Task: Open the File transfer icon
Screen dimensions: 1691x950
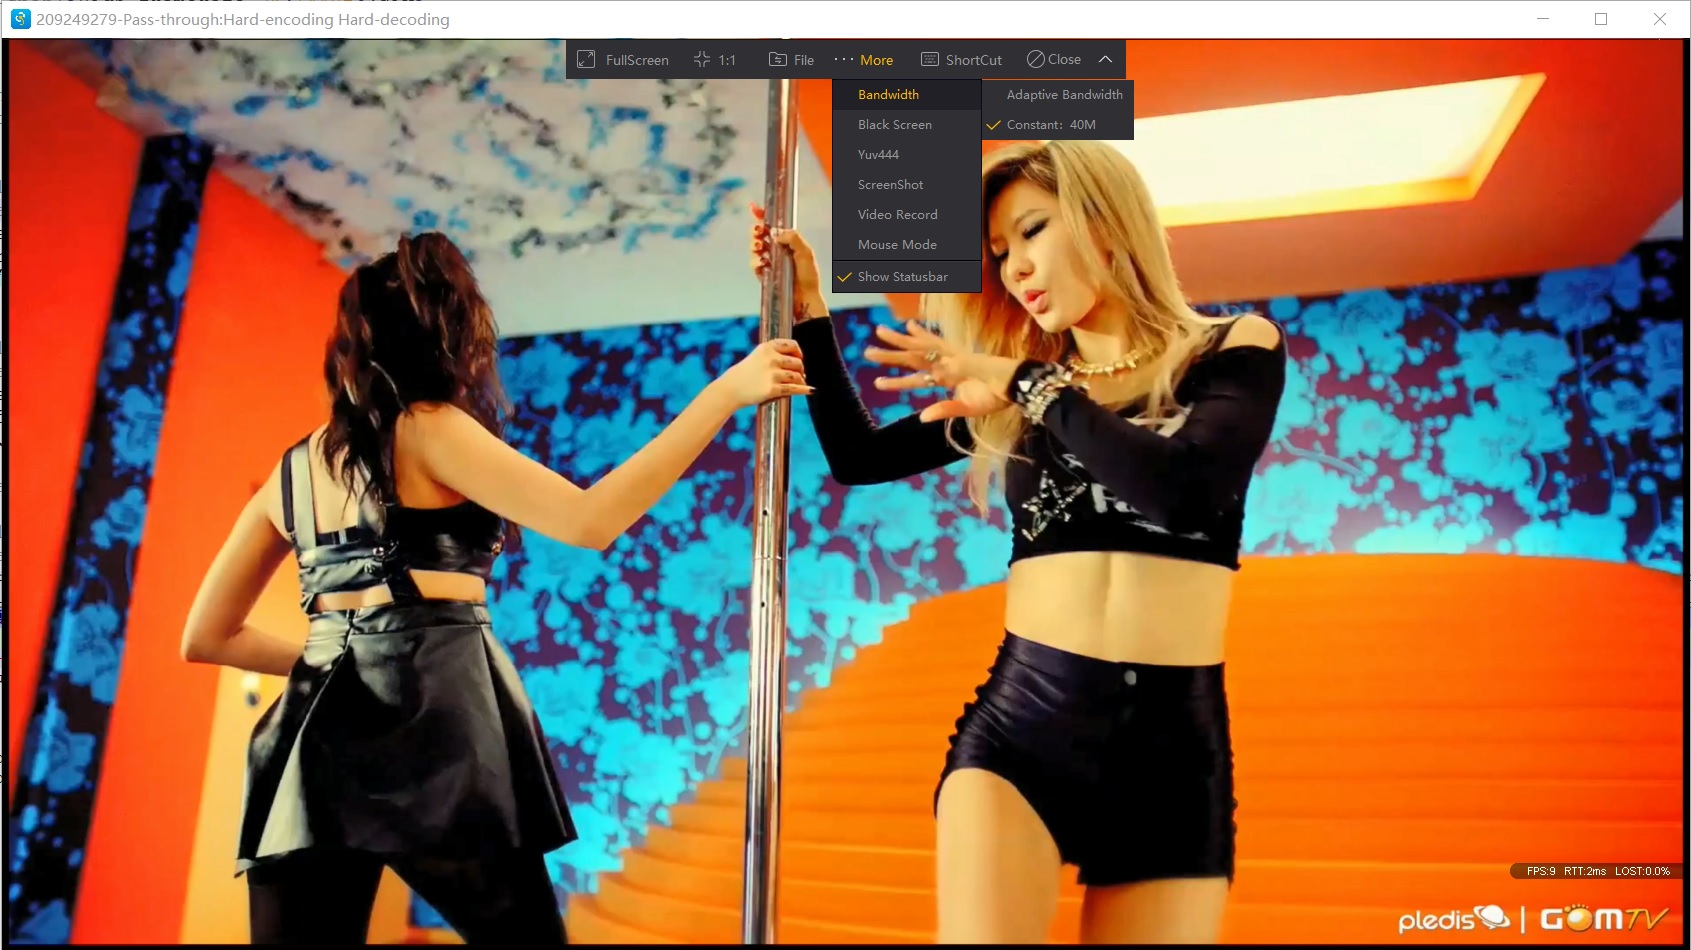Action: [777, 60]
